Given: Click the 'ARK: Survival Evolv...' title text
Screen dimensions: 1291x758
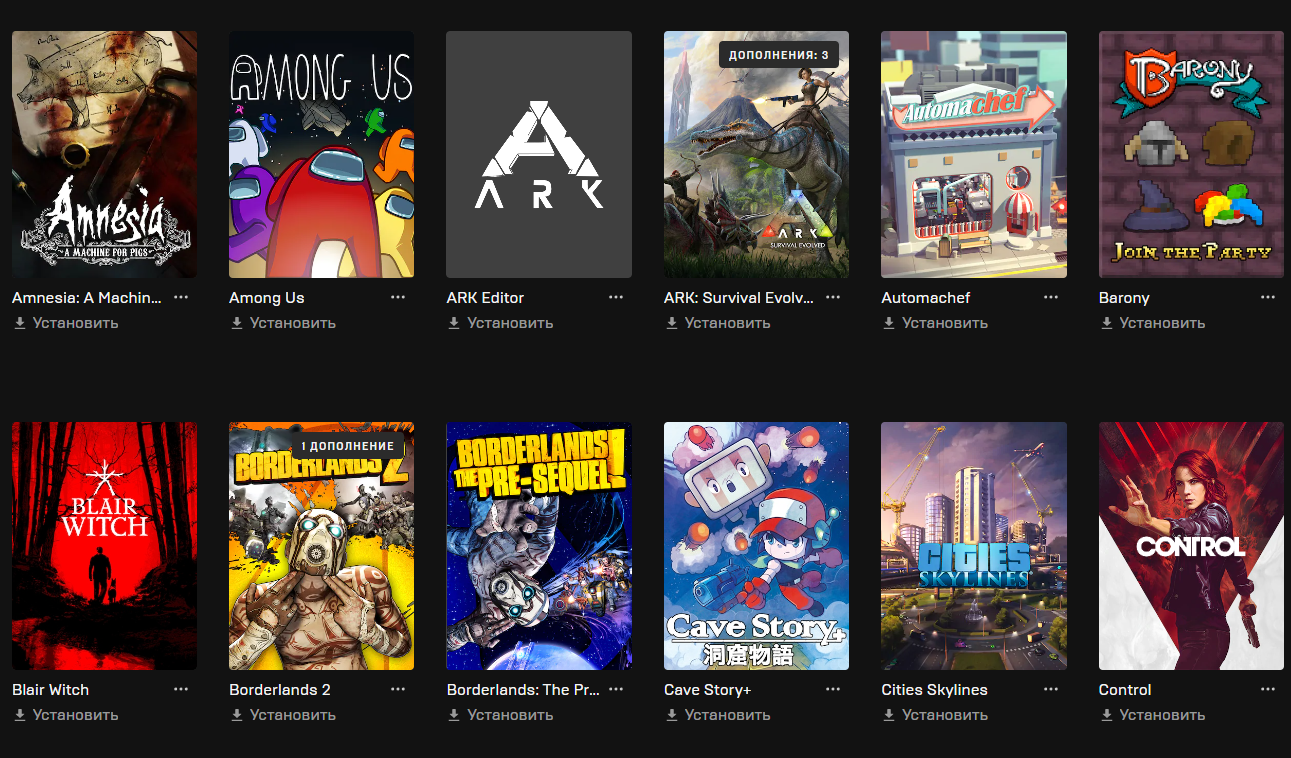Looking at the screenshot, I should click(739, 298).
